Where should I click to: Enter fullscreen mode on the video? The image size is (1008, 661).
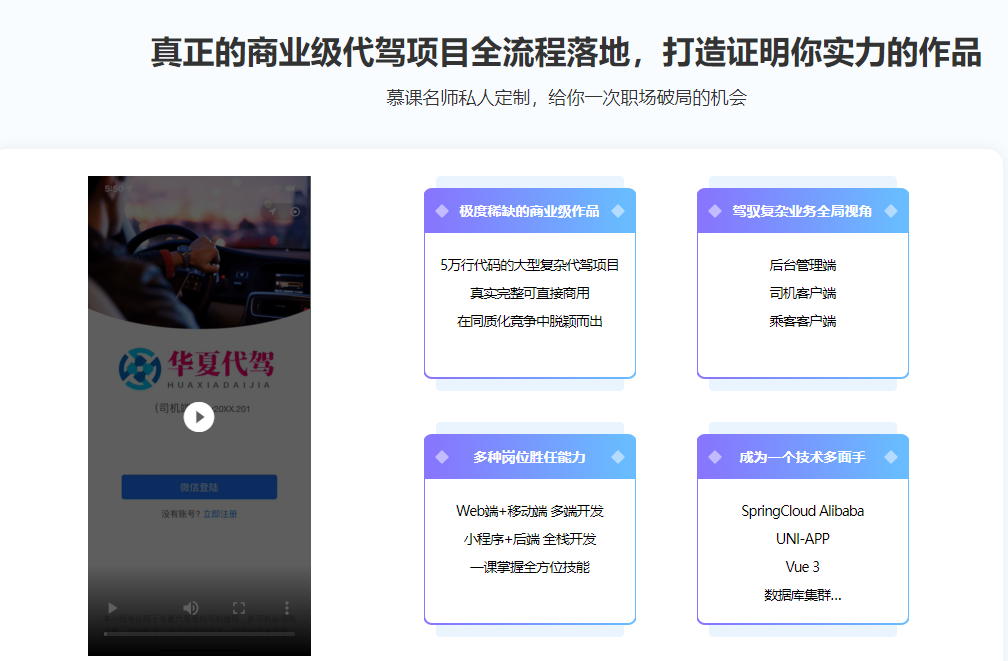239,608
